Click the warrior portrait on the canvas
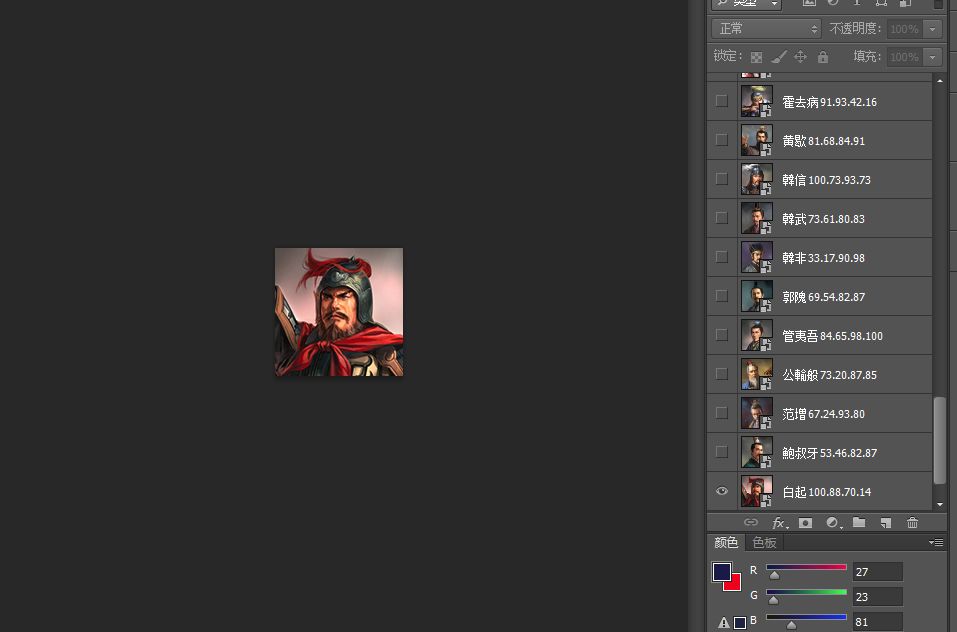Viewport: 957px width, 632px height. pyautogui.click(x=339, y=312)
